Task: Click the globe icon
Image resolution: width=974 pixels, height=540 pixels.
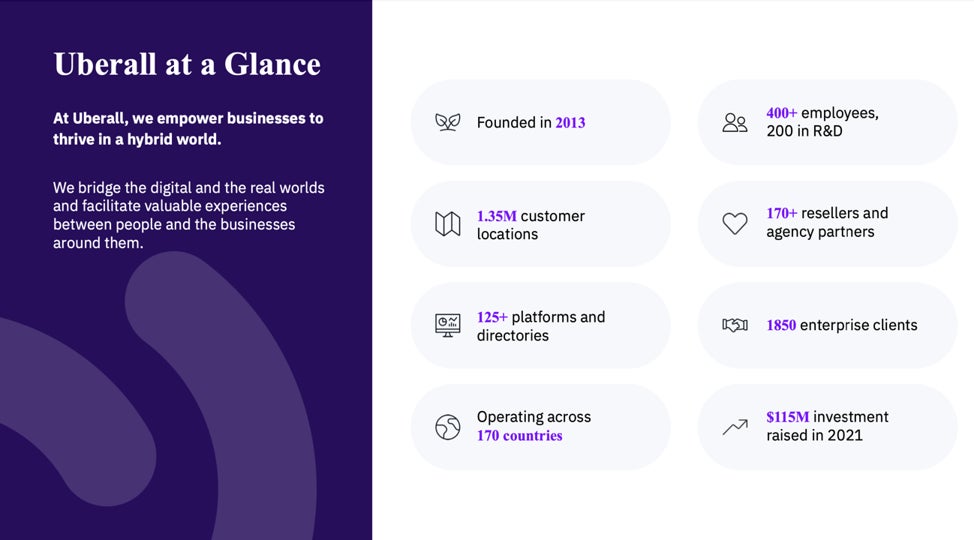Action: [x=447, y=427]
